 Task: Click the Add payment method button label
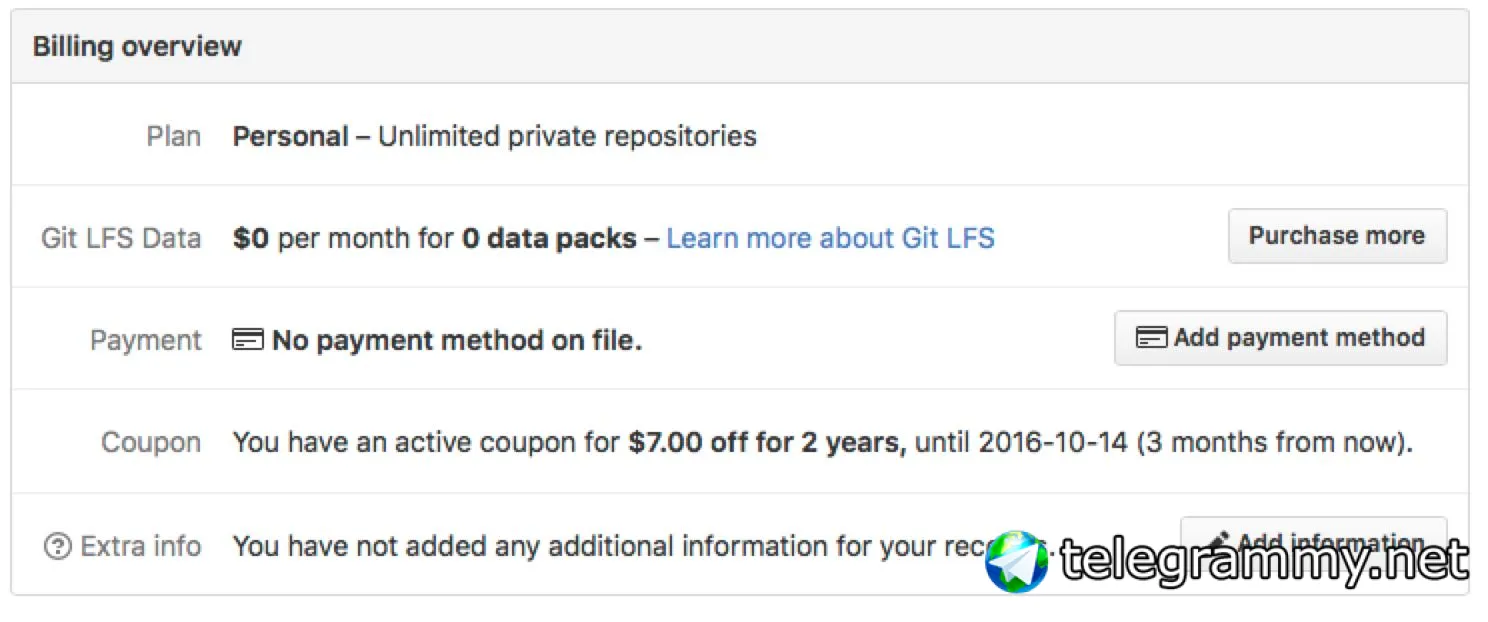tap(1299, 338)
